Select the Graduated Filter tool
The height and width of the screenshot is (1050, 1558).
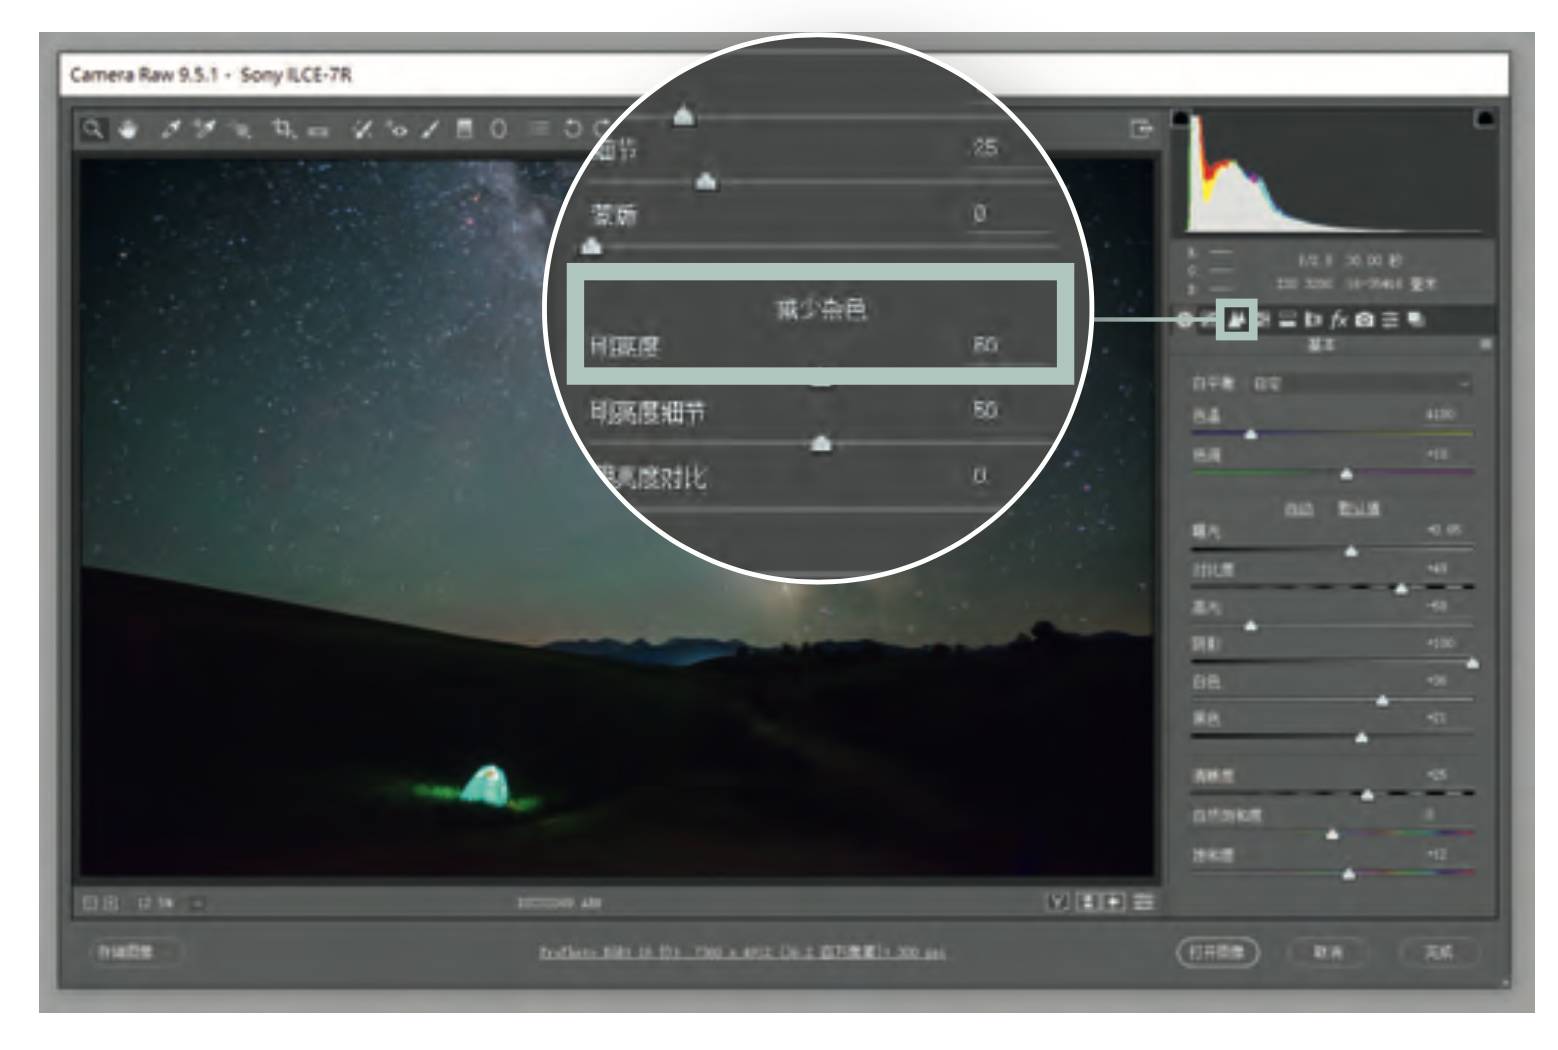464,129
